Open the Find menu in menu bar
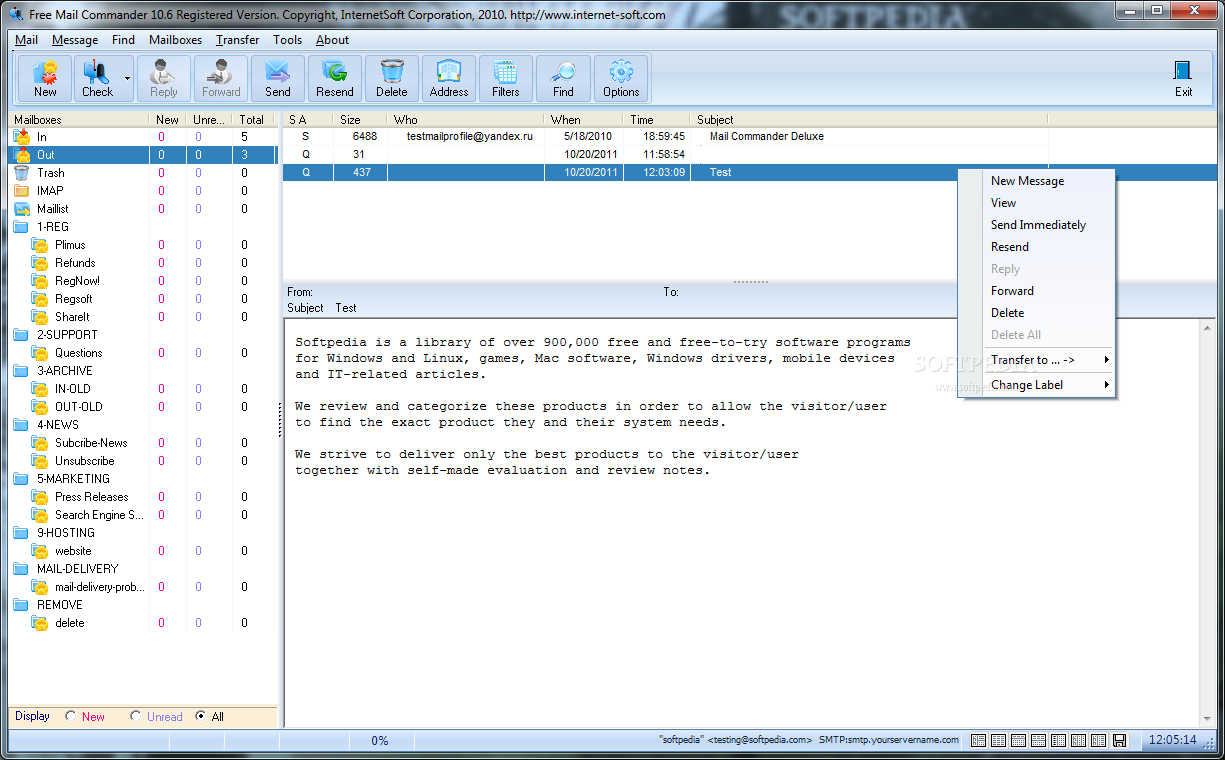This screenshot has width=1225, height=760. pos(123,40)
